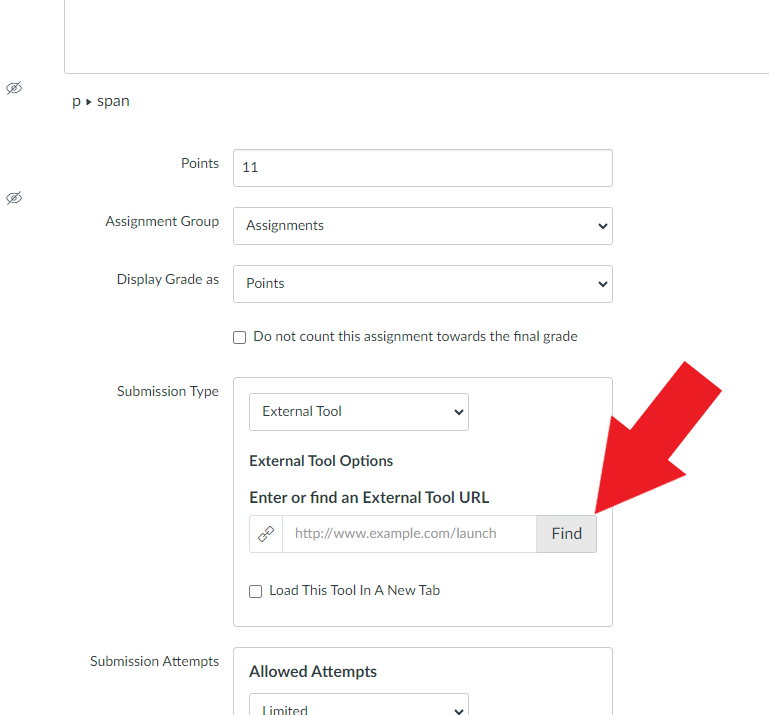Open the Submission Type External Tool dropdown
769x715 pixels.
(358, 412)
